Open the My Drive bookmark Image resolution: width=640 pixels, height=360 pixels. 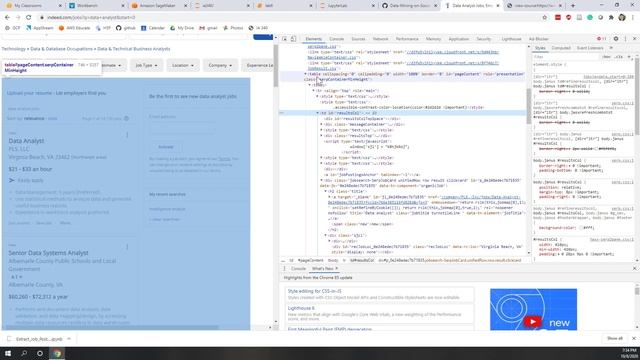pos(182,28)
